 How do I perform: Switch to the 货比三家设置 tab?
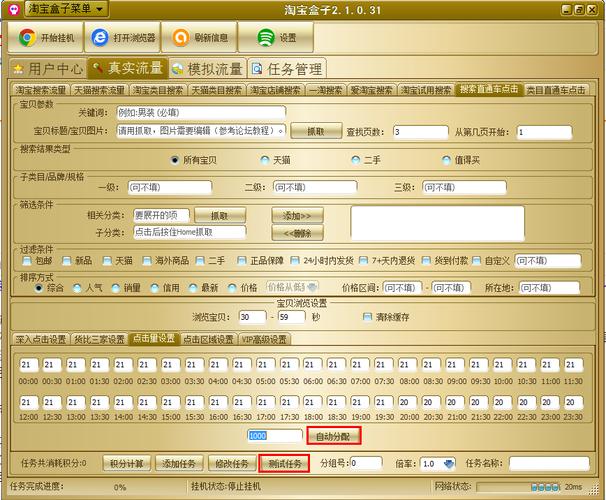click(99, 339)
